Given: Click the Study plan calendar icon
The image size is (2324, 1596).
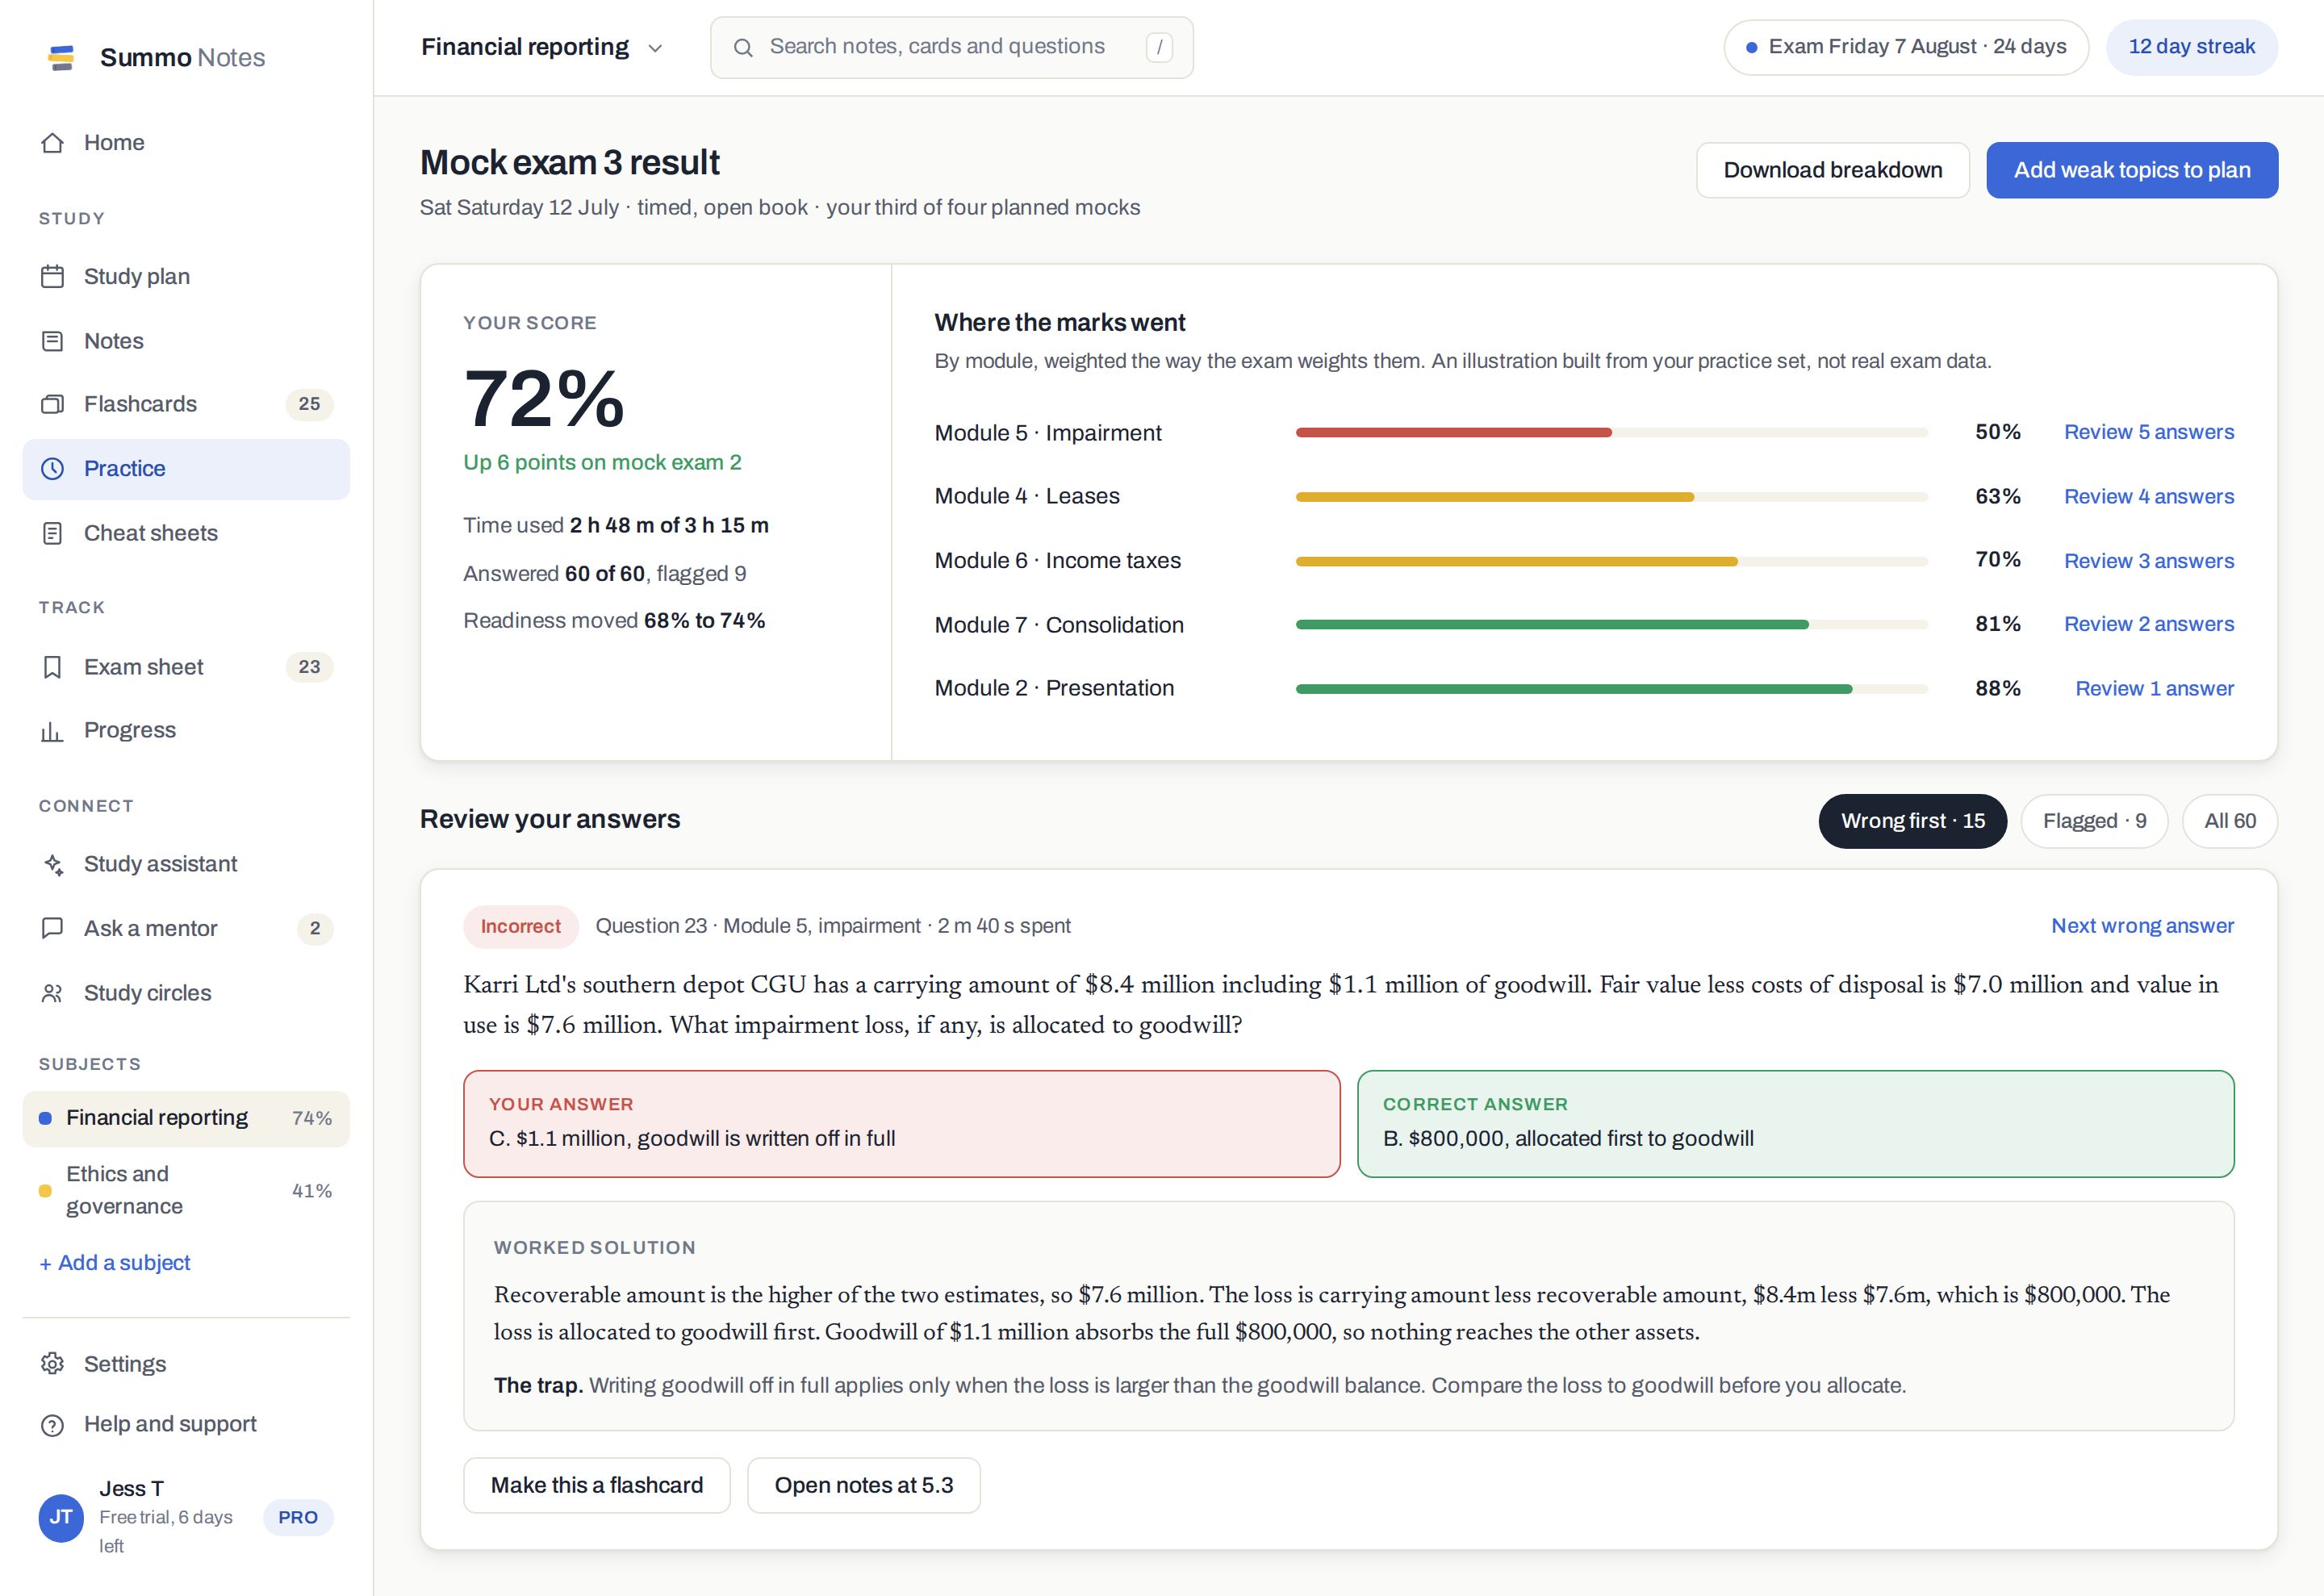Looking at the screenshot, I should [x=53, y=277].
